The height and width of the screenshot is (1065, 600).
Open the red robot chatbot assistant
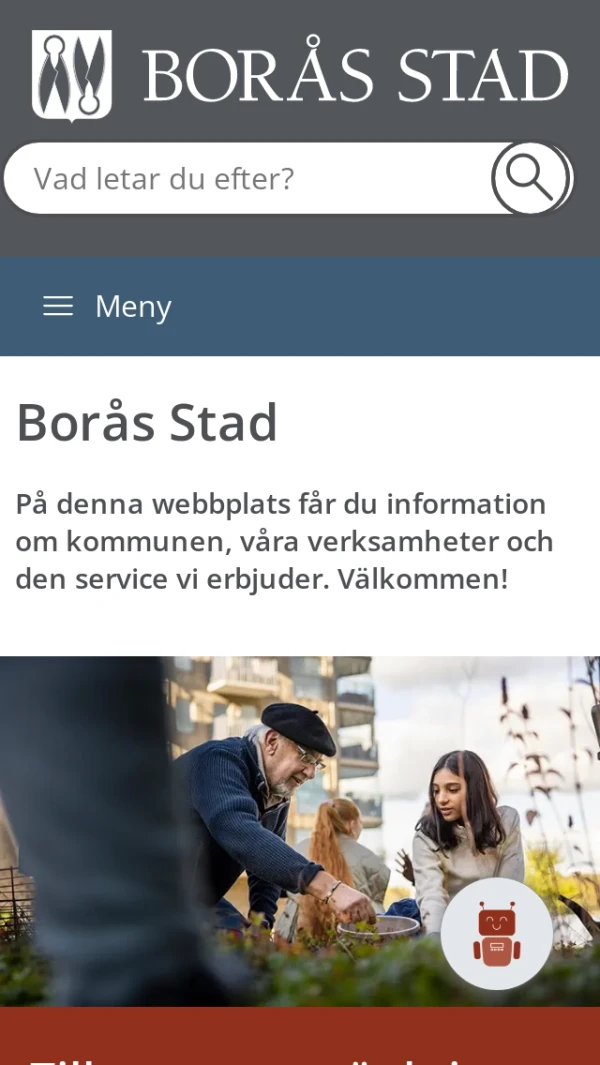click(x=497, y=933)
